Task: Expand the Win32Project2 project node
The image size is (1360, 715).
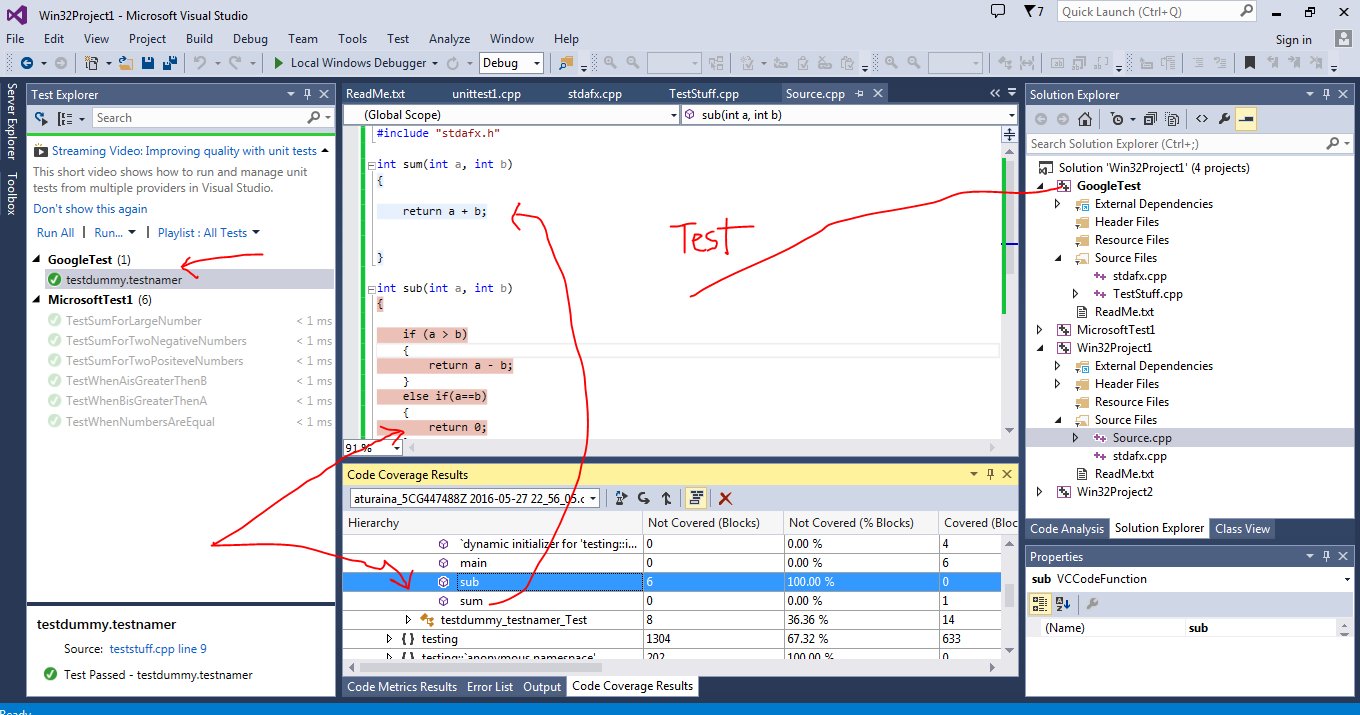Action: coord(1040,492)
